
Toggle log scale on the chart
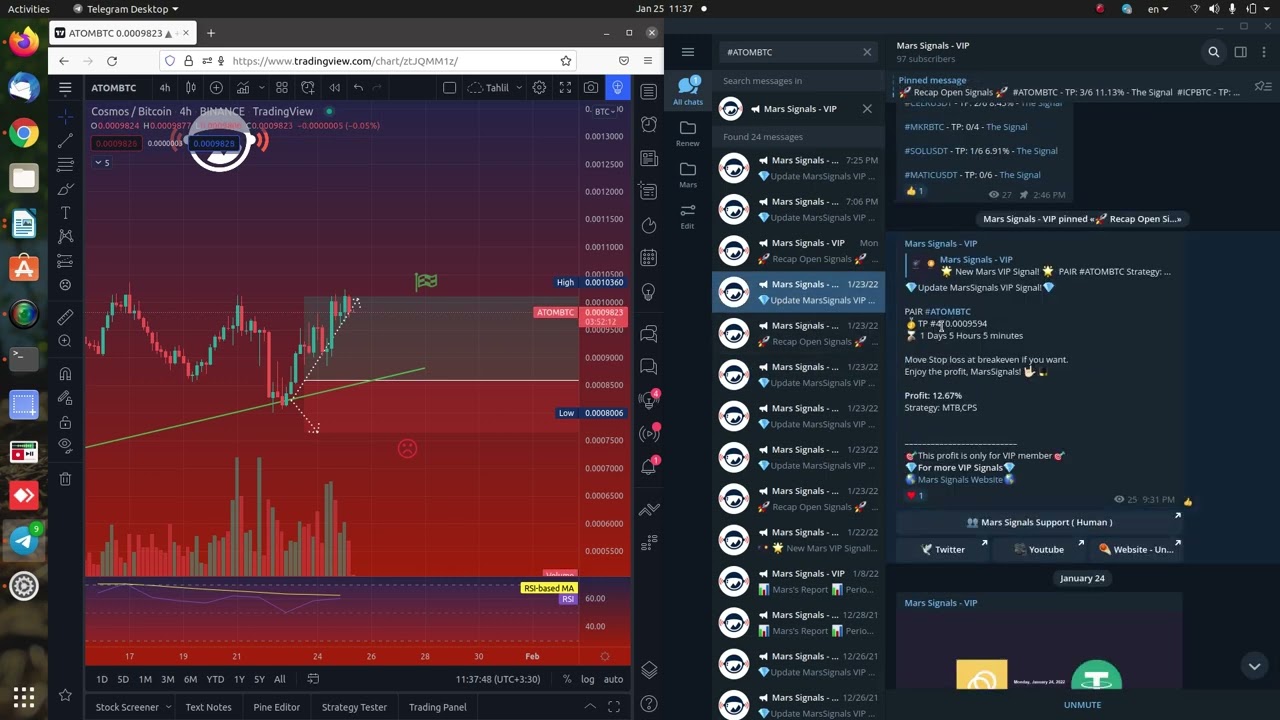(588, 679)
